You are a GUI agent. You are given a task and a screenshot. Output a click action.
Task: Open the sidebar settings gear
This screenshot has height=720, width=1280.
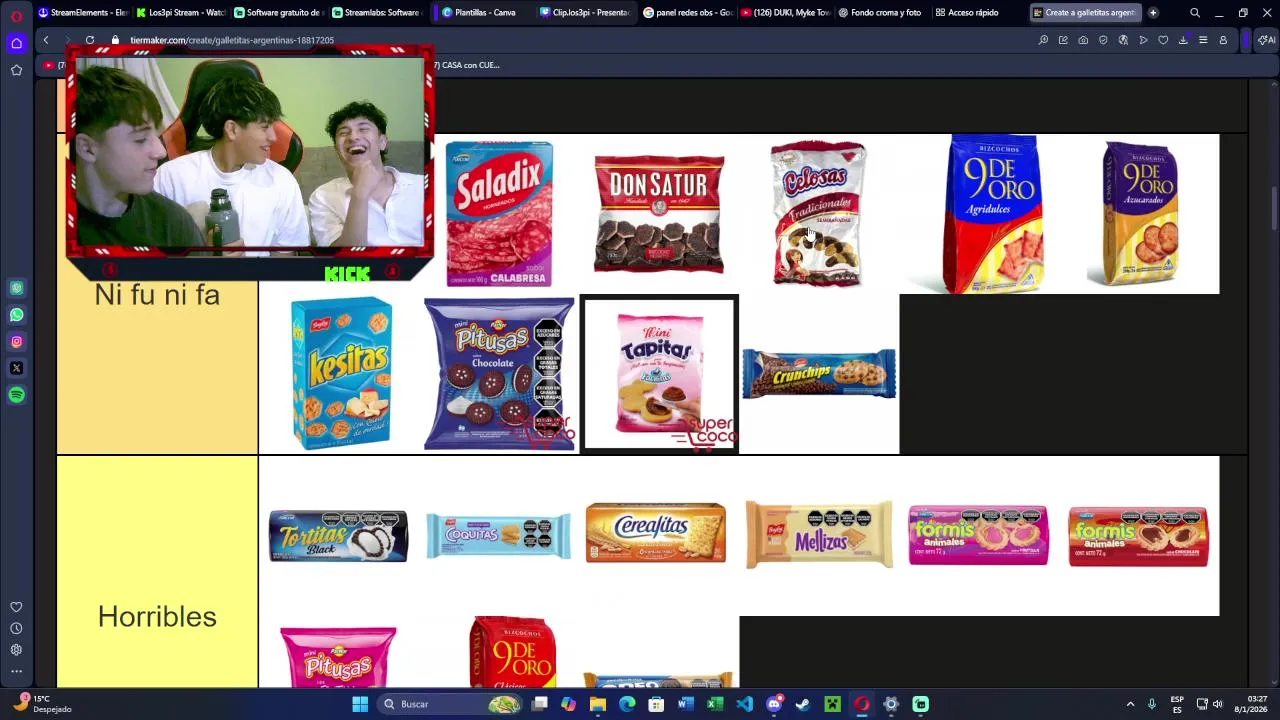(16, 650)
